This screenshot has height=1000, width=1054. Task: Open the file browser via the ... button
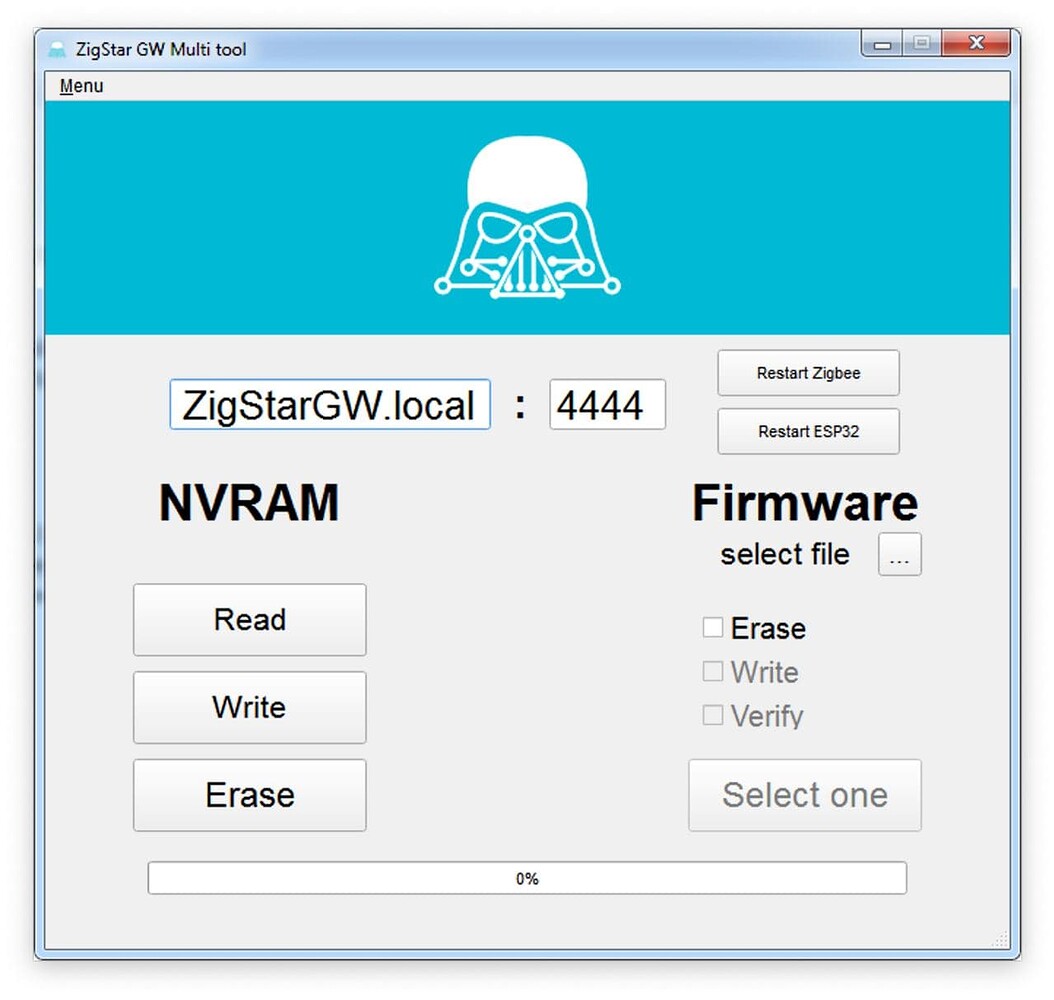click(x=899, y=554)
